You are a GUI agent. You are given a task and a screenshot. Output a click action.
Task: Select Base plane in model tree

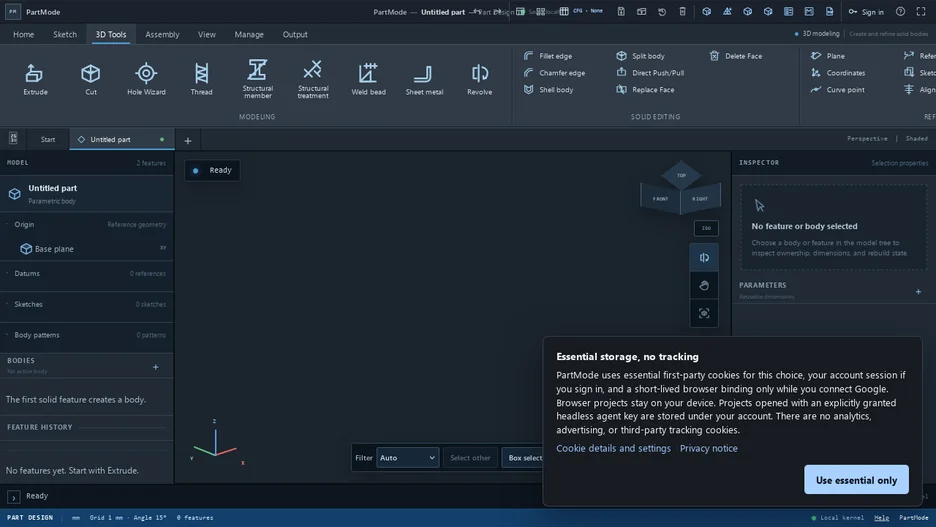(x=87, y=249)
